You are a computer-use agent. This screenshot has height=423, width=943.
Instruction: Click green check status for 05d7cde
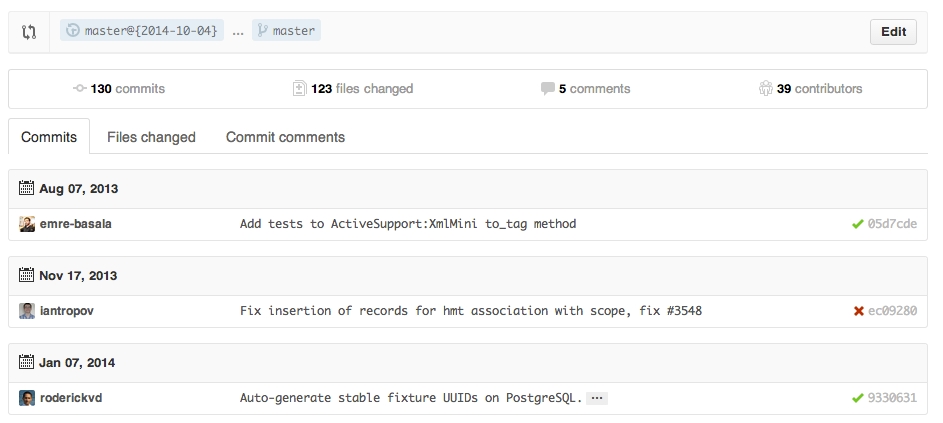(x=857, y=224)
